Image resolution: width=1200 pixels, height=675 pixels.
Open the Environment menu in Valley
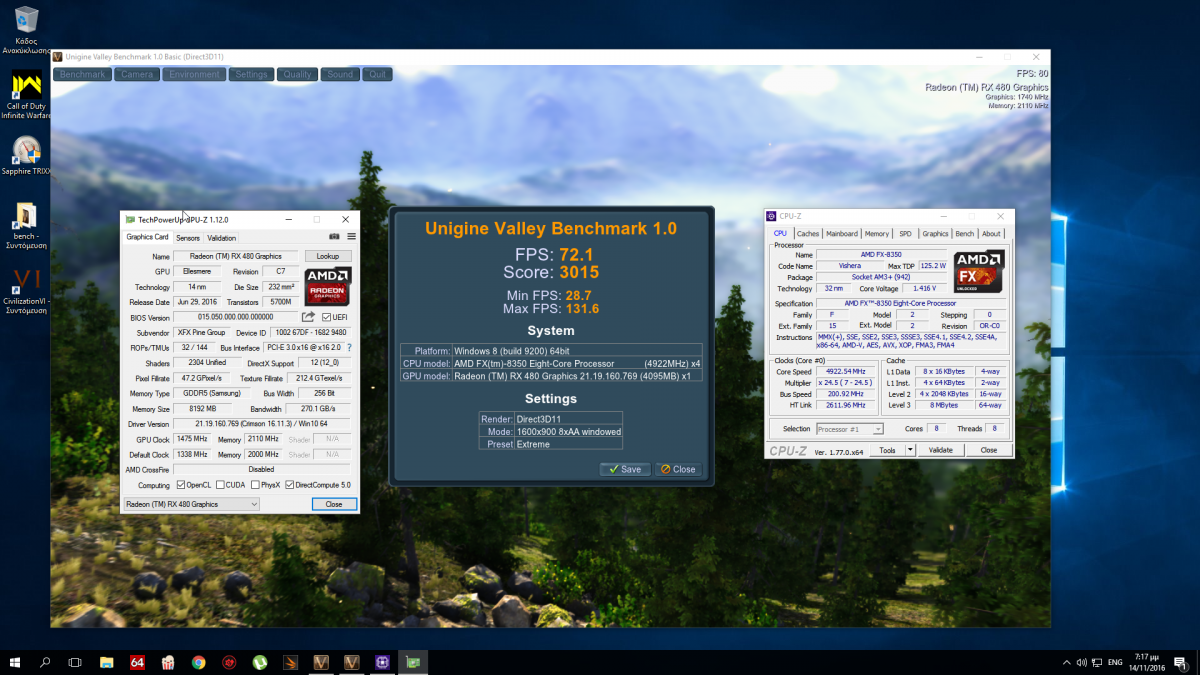194,74
